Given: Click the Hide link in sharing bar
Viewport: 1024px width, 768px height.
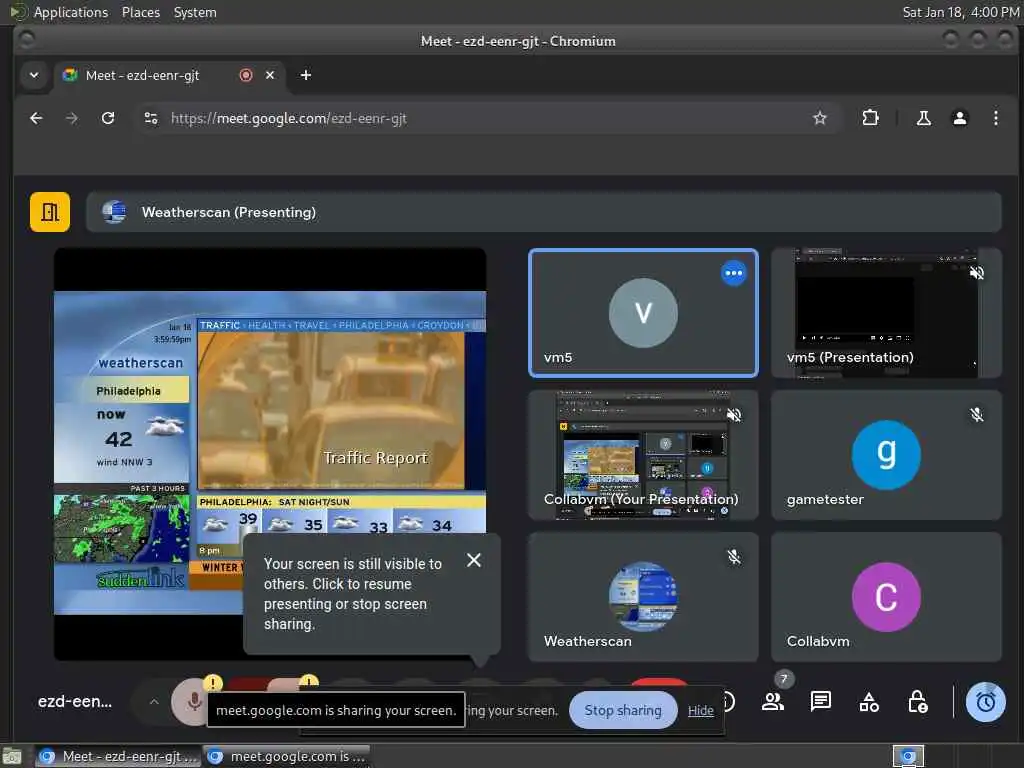Looking at the screenshot, I should [701, 711].
